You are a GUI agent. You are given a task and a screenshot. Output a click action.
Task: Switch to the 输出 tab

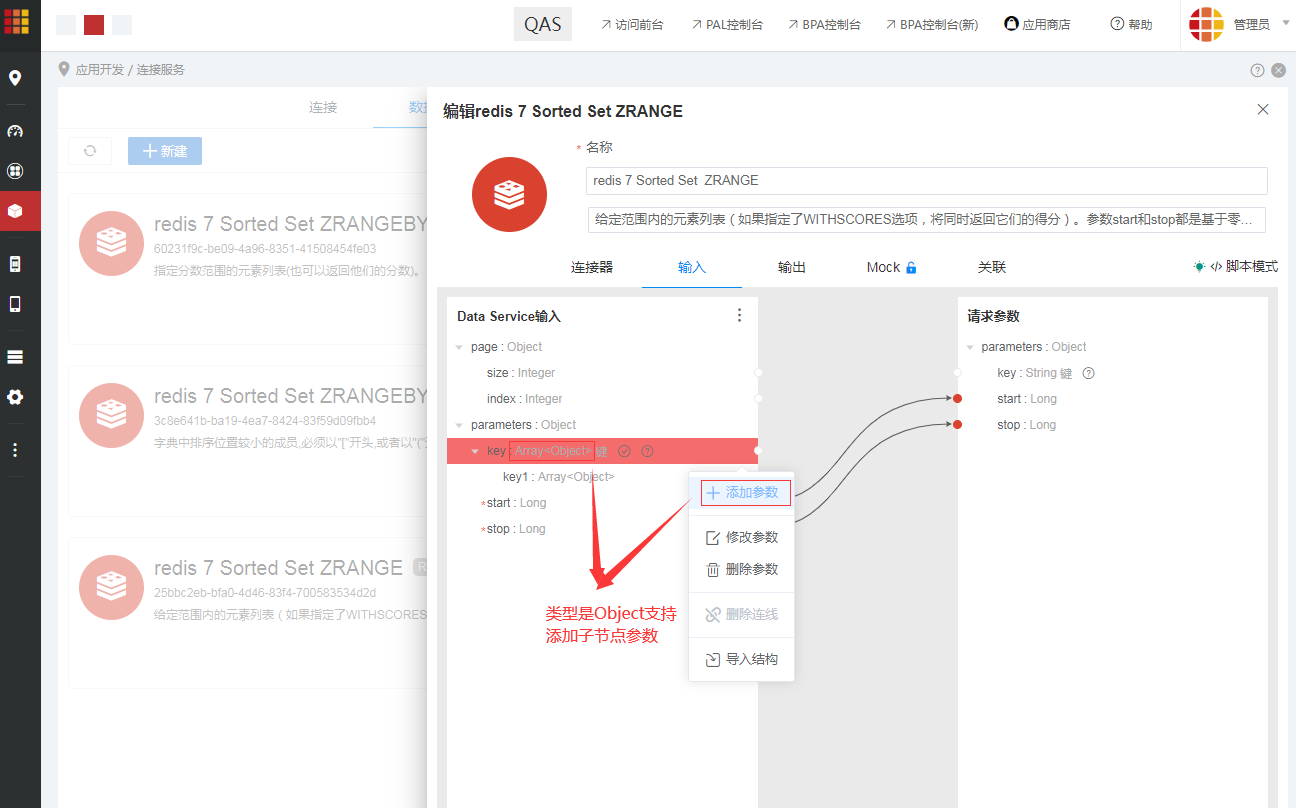(791, 267)
